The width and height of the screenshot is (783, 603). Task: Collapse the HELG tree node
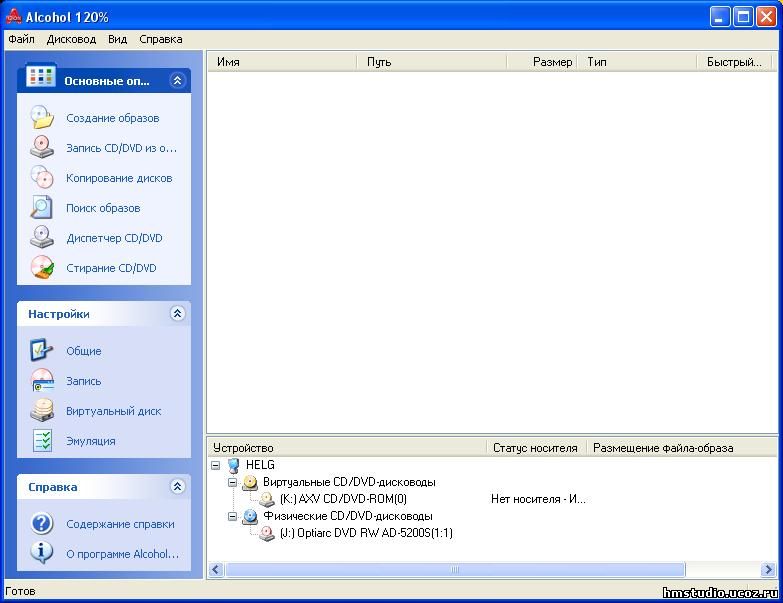pos(215,465)
